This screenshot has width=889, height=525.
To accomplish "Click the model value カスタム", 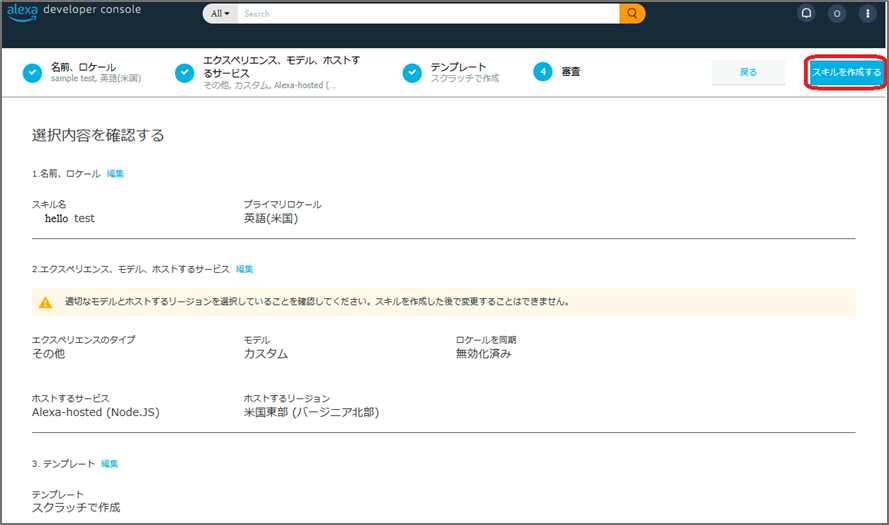I will pos(266,354).
